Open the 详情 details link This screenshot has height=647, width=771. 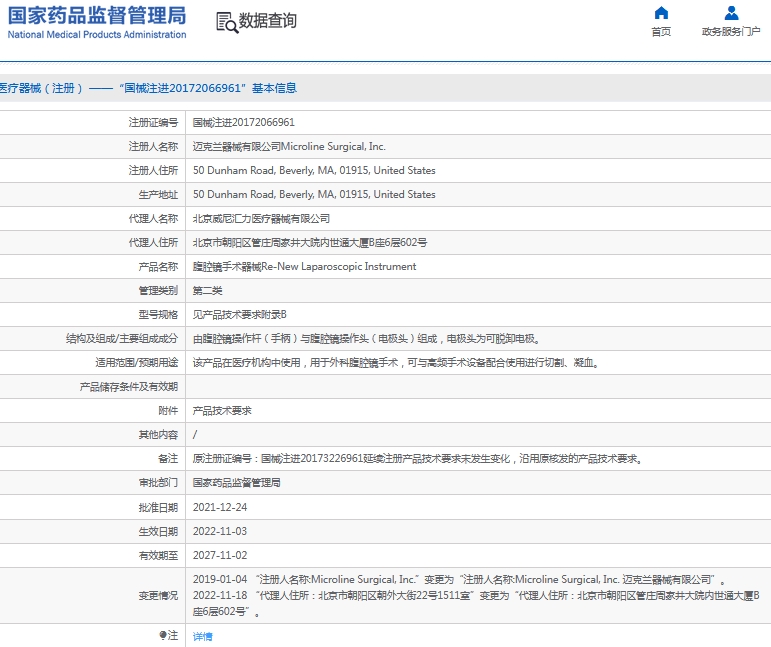(202, 636)
